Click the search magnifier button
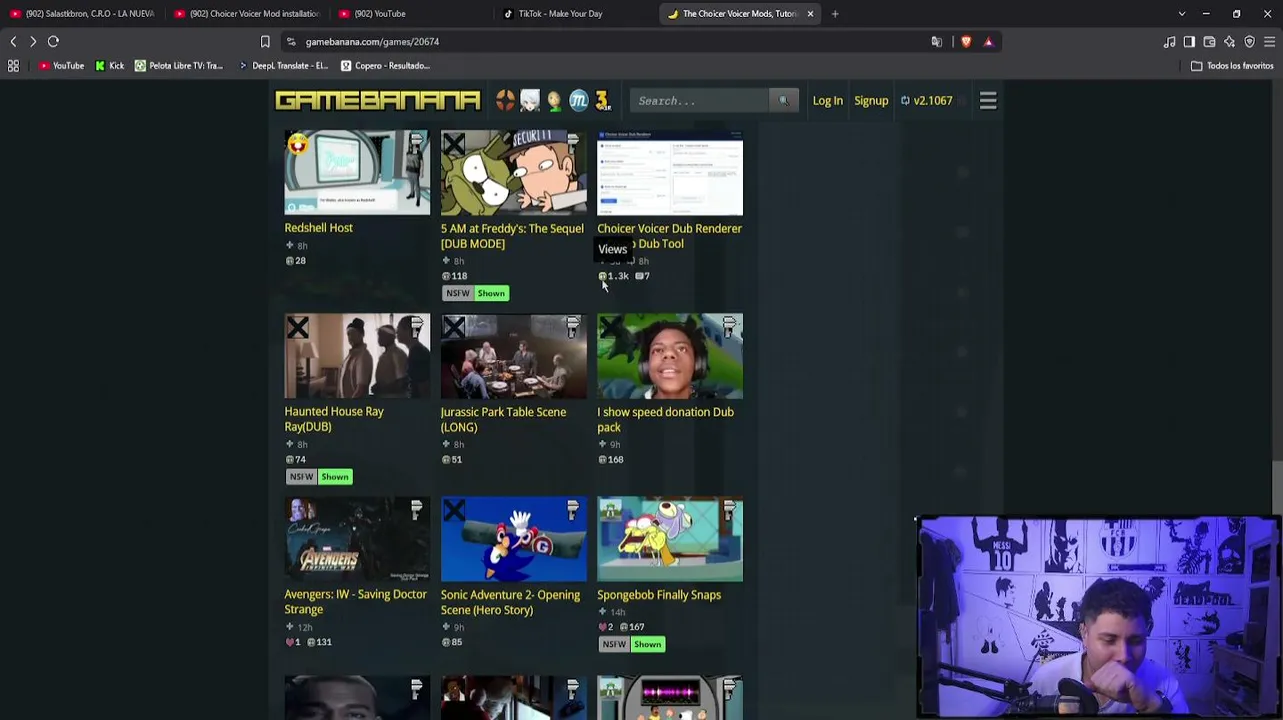1283x720 pixels. 784,100
